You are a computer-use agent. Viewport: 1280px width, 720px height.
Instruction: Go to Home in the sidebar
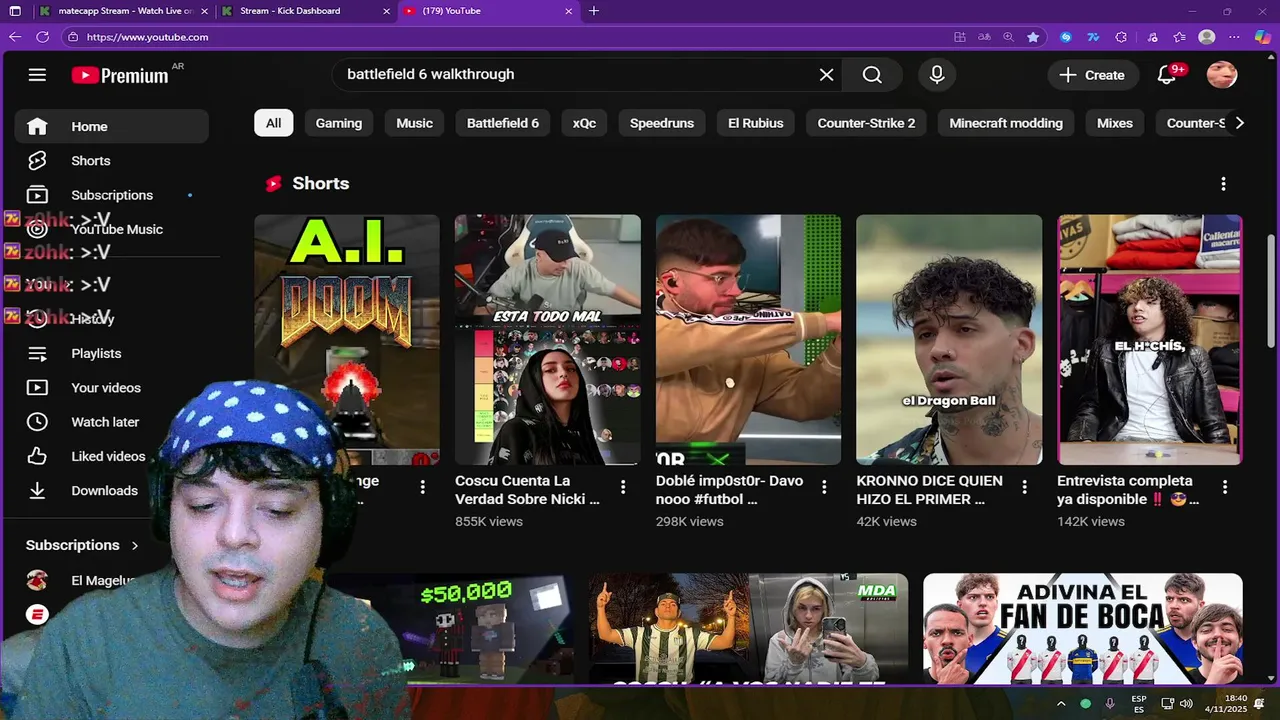(x=111, y=127)
